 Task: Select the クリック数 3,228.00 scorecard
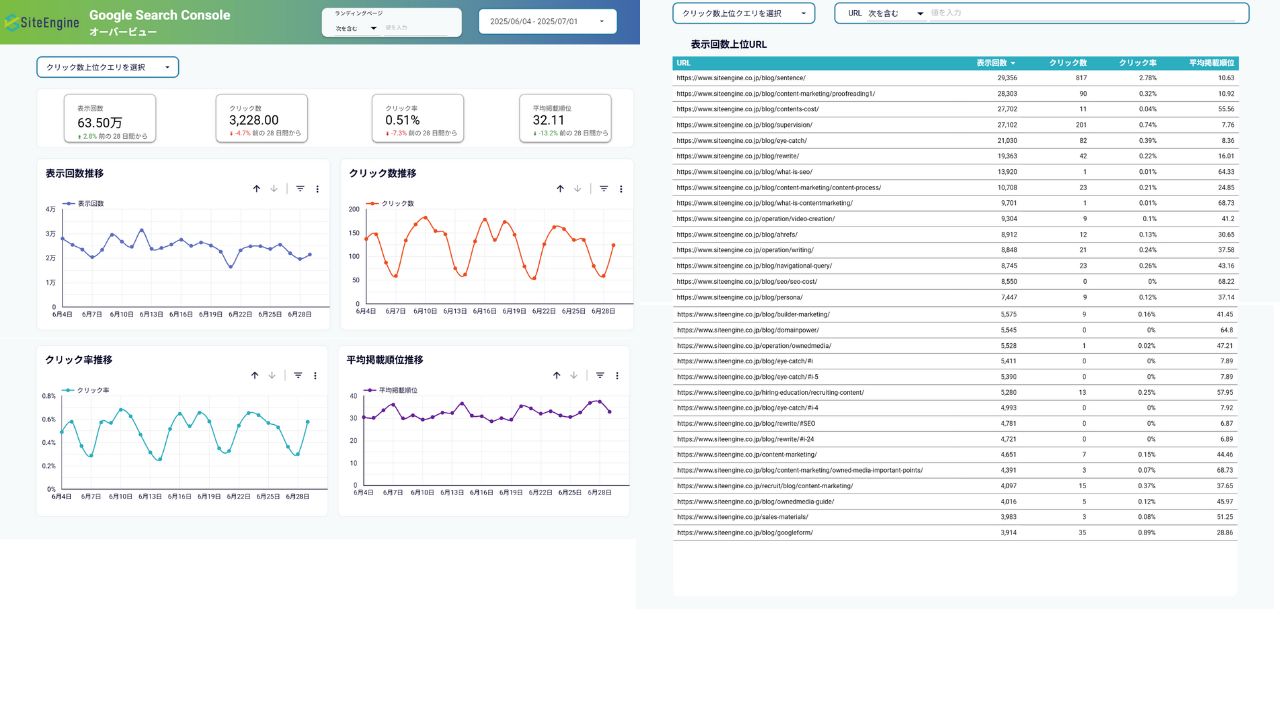point(262,119)
